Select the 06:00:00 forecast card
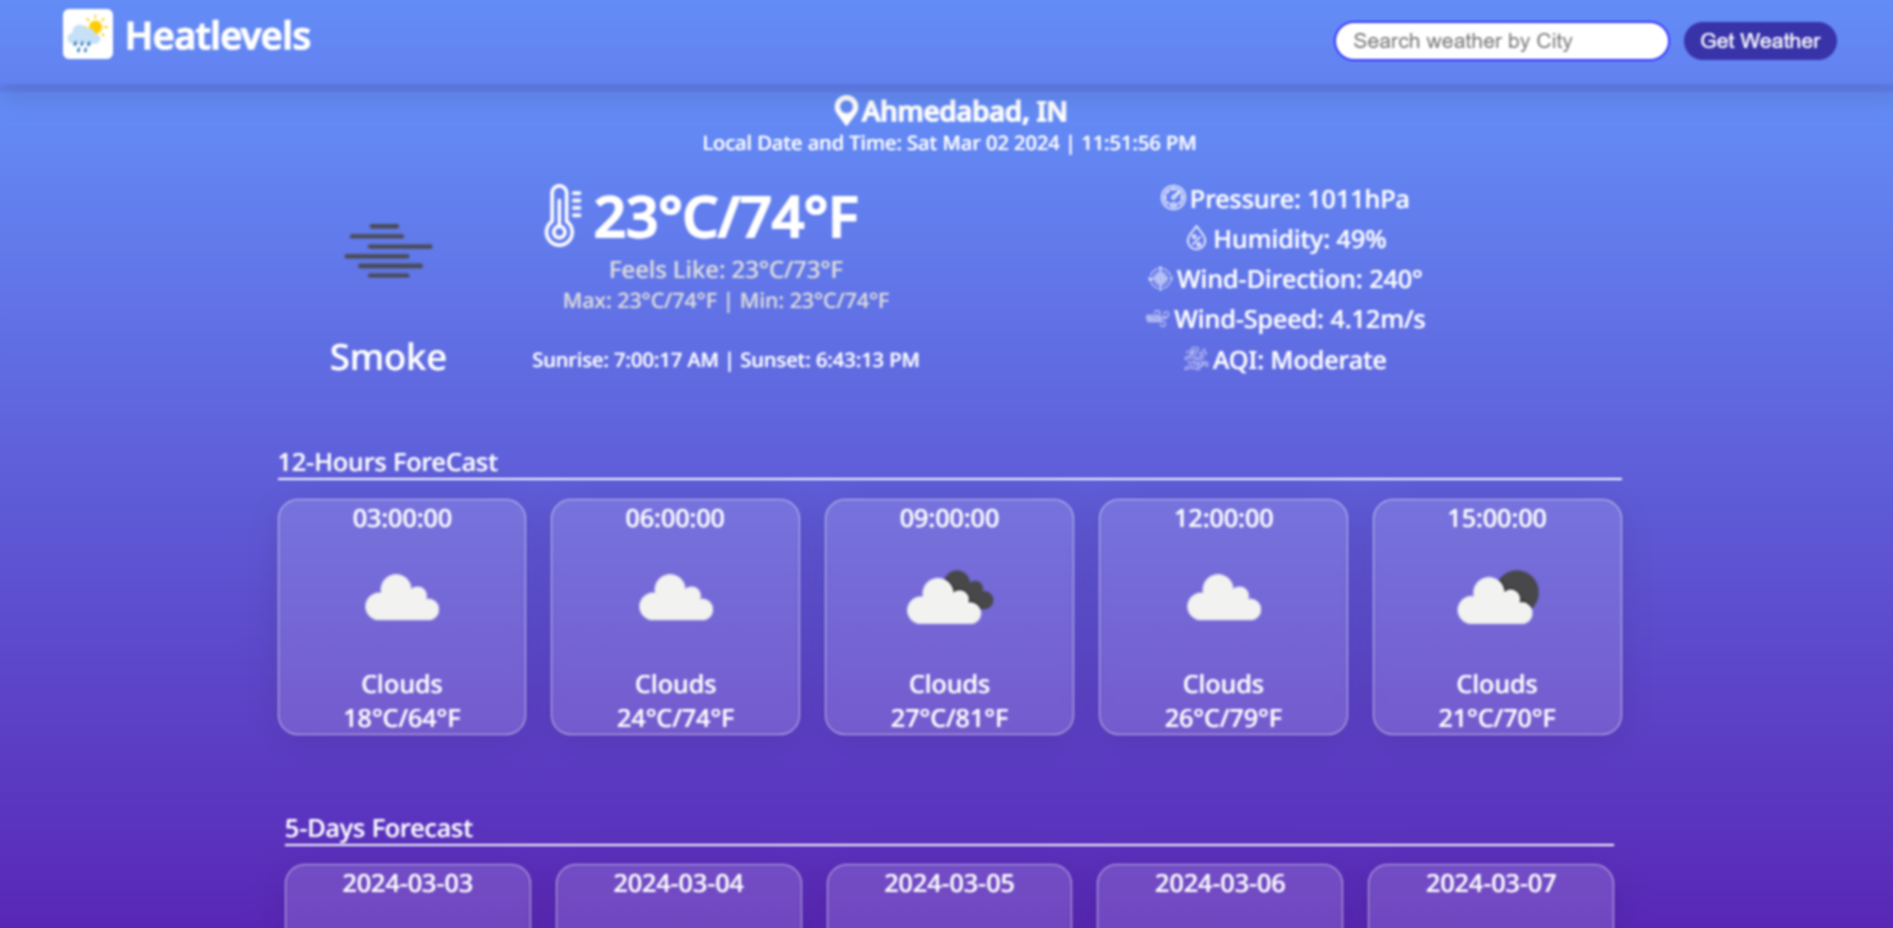 [x=675, y=617]
